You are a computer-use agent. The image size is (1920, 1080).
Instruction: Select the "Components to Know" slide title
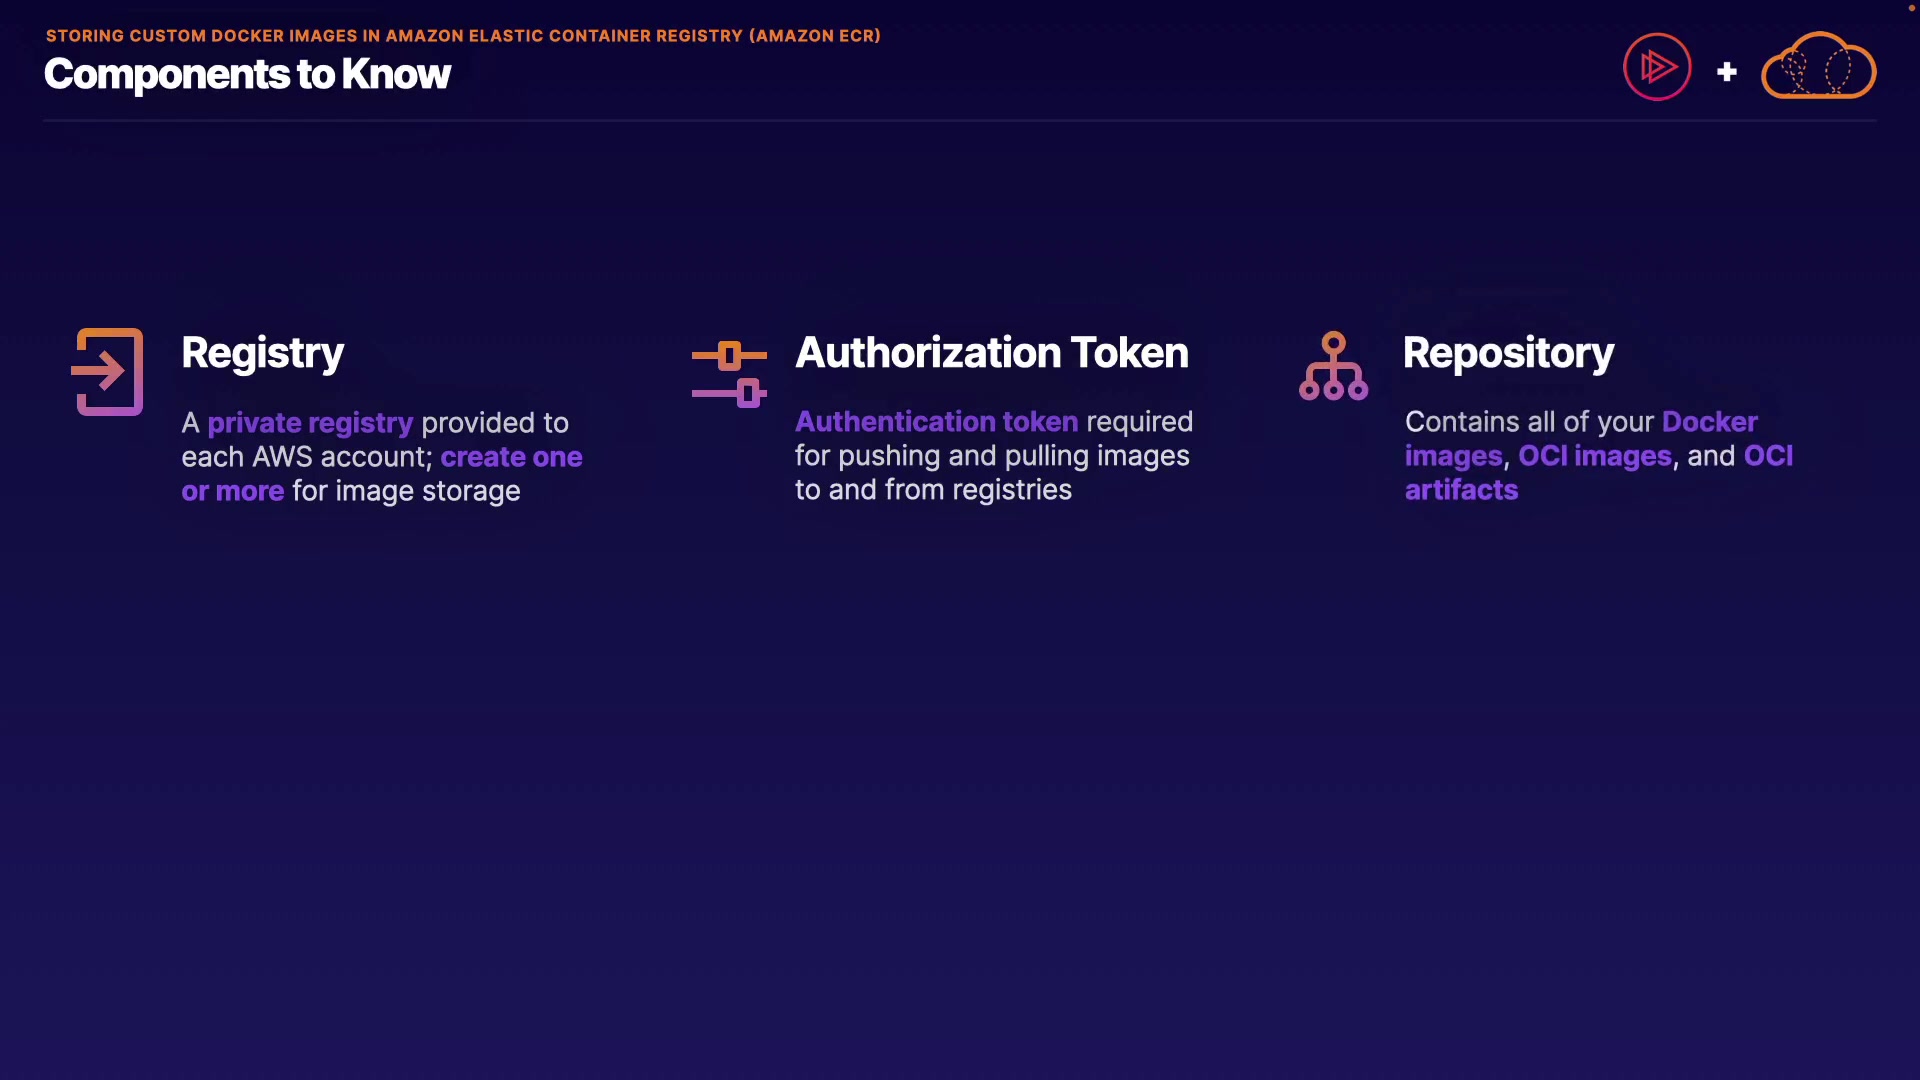[x=247, y=75]
